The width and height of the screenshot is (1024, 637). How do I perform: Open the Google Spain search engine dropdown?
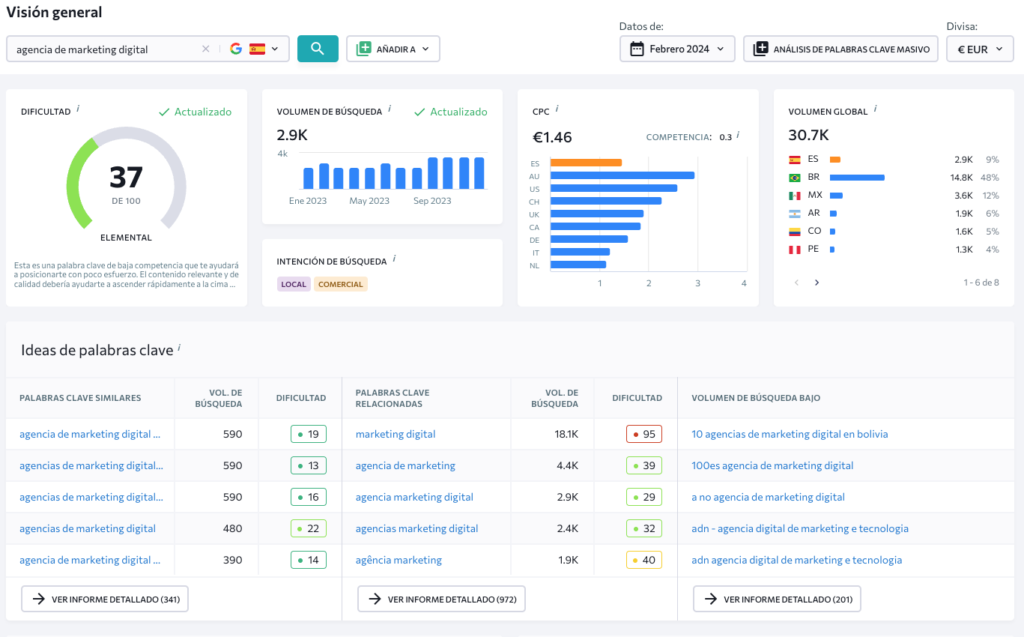[255, 49]
